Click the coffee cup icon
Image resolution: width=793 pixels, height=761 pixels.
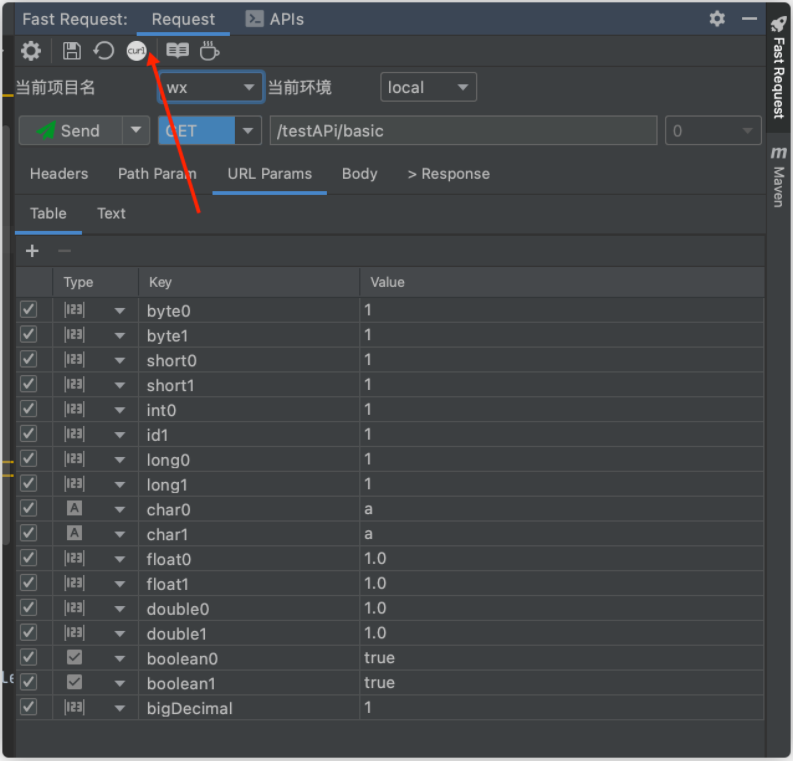(x=209, y=51)
